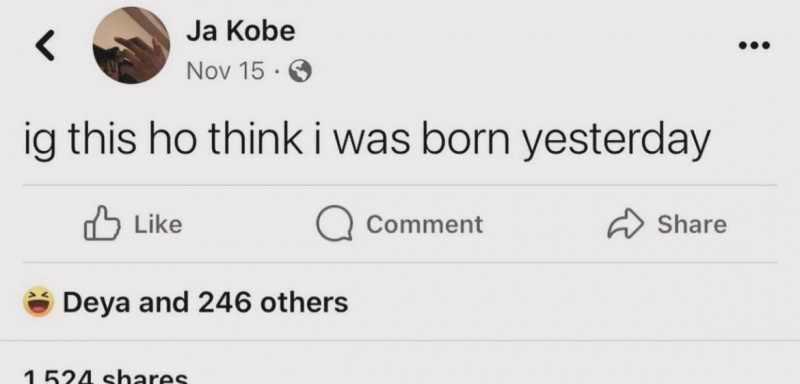Viewport: 800px width, 384px height.
Task: Open the three-dot post options menu
Action: pos(755,45)
